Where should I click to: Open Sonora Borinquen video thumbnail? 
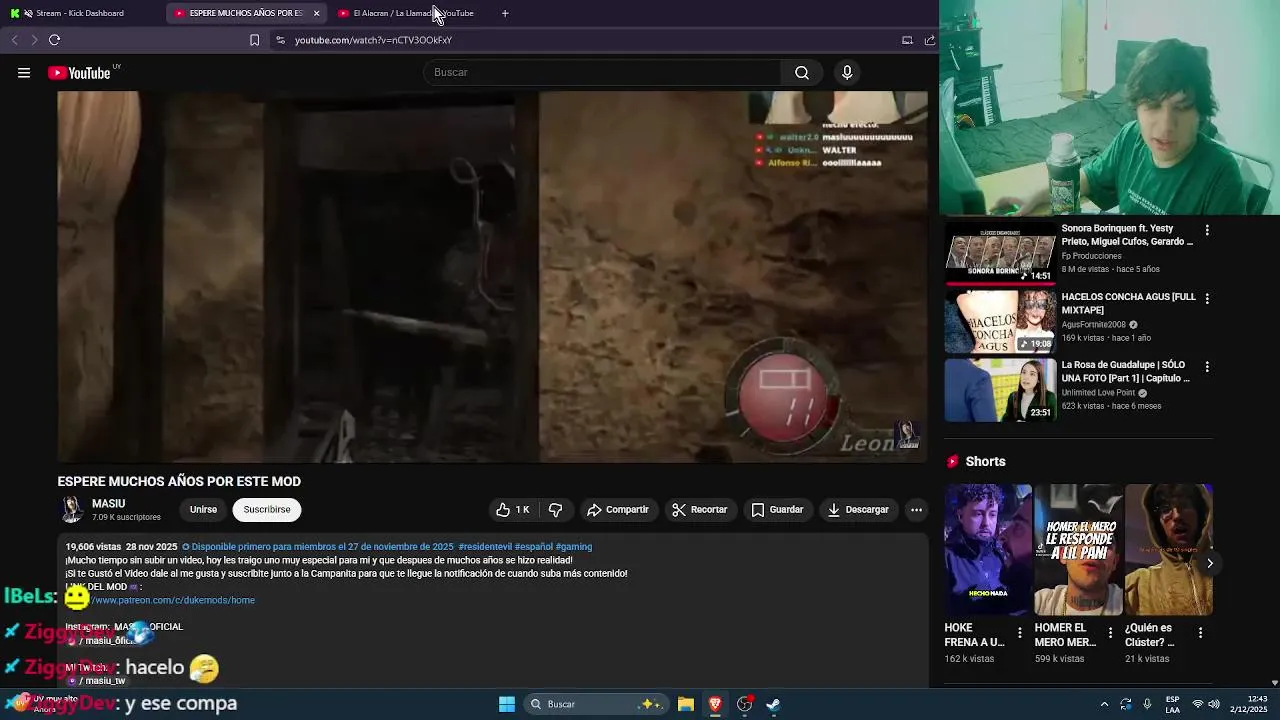(x=1000, y=254)
